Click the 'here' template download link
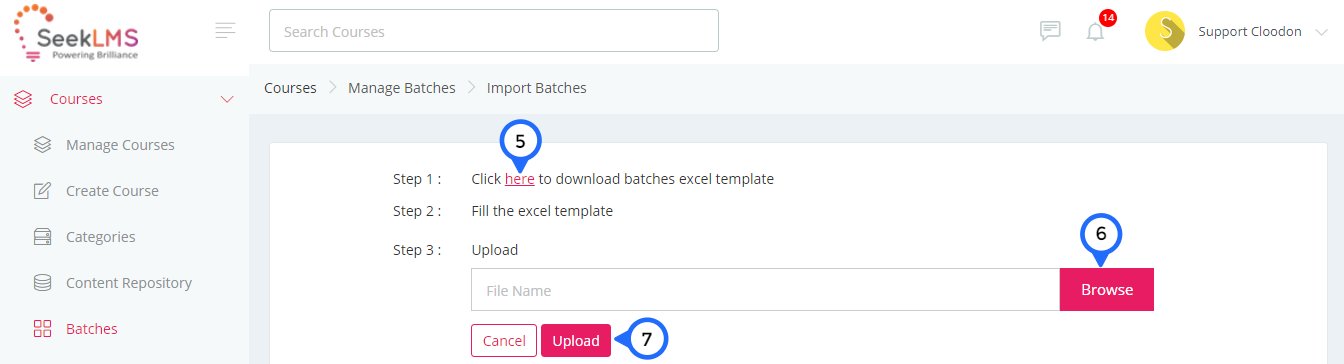 coord(519,179)
